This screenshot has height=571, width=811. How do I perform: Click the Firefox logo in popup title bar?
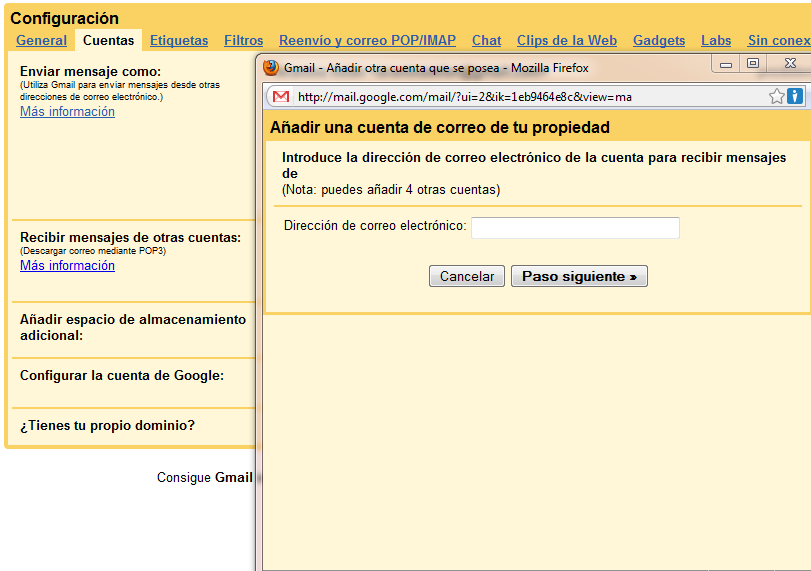[271, 68]
